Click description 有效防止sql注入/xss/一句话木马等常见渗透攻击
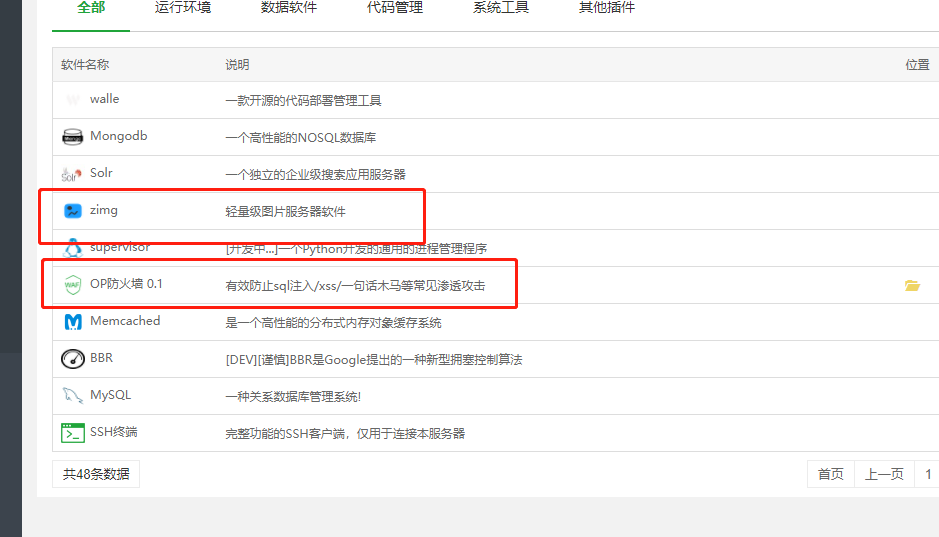Image resolution: width=939 pixels, height=537 pixels. [x=355, y=286]
